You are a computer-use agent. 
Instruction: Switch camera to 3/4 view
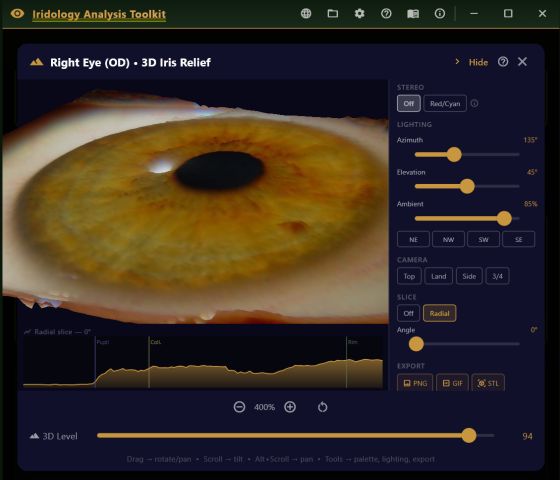[x=498, y=276]
